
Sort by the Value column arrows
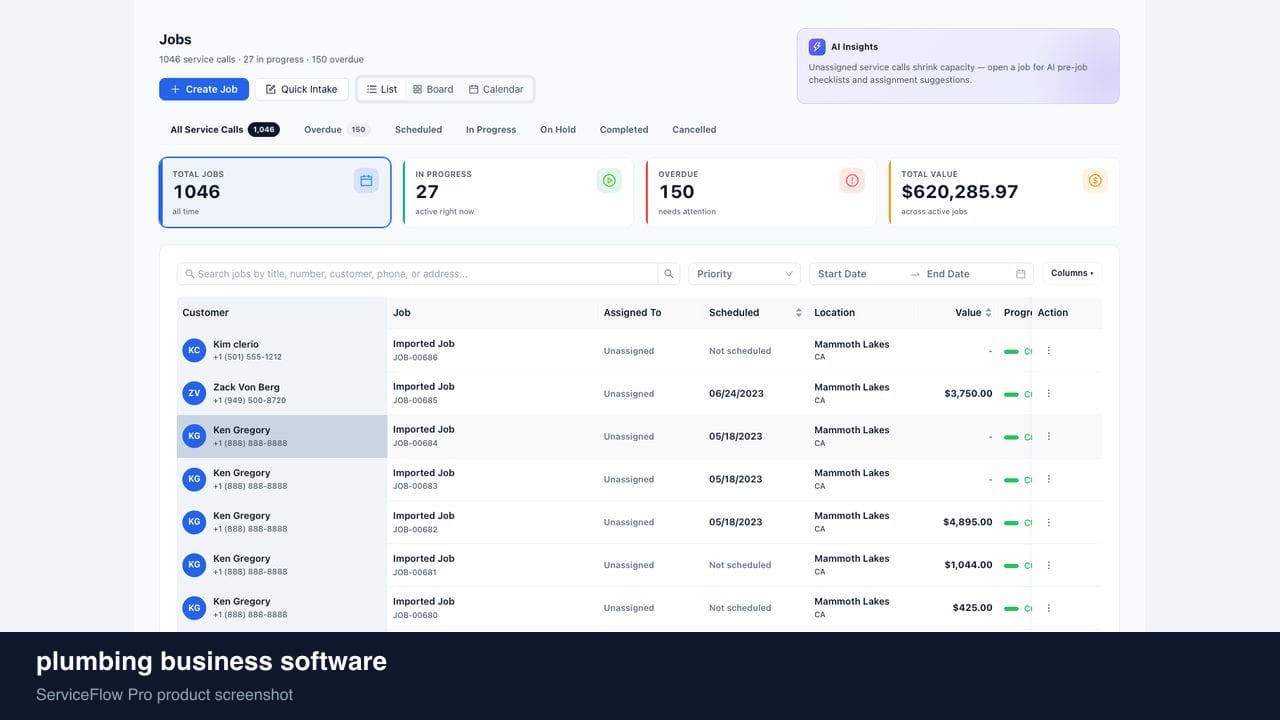click(988, 313)
